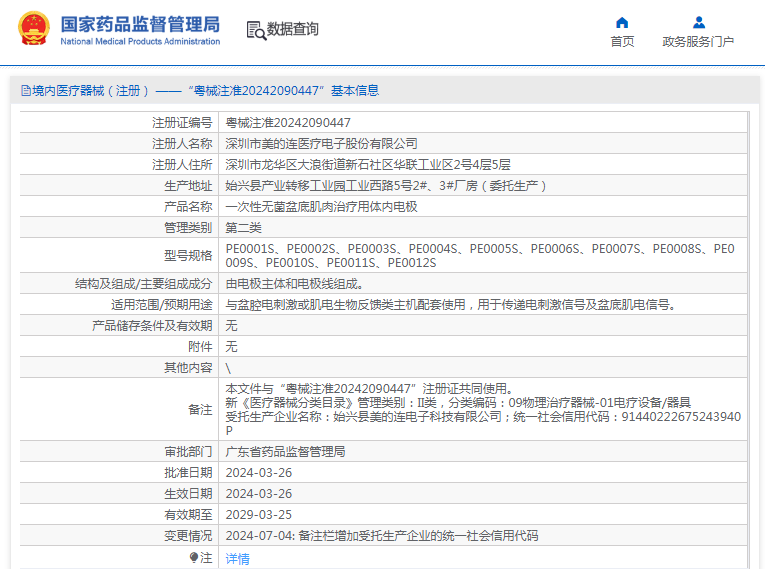The image size is (765, 569).
Task: Click the 结构及组成/主要组成成分 label
Action: [143, 284]
